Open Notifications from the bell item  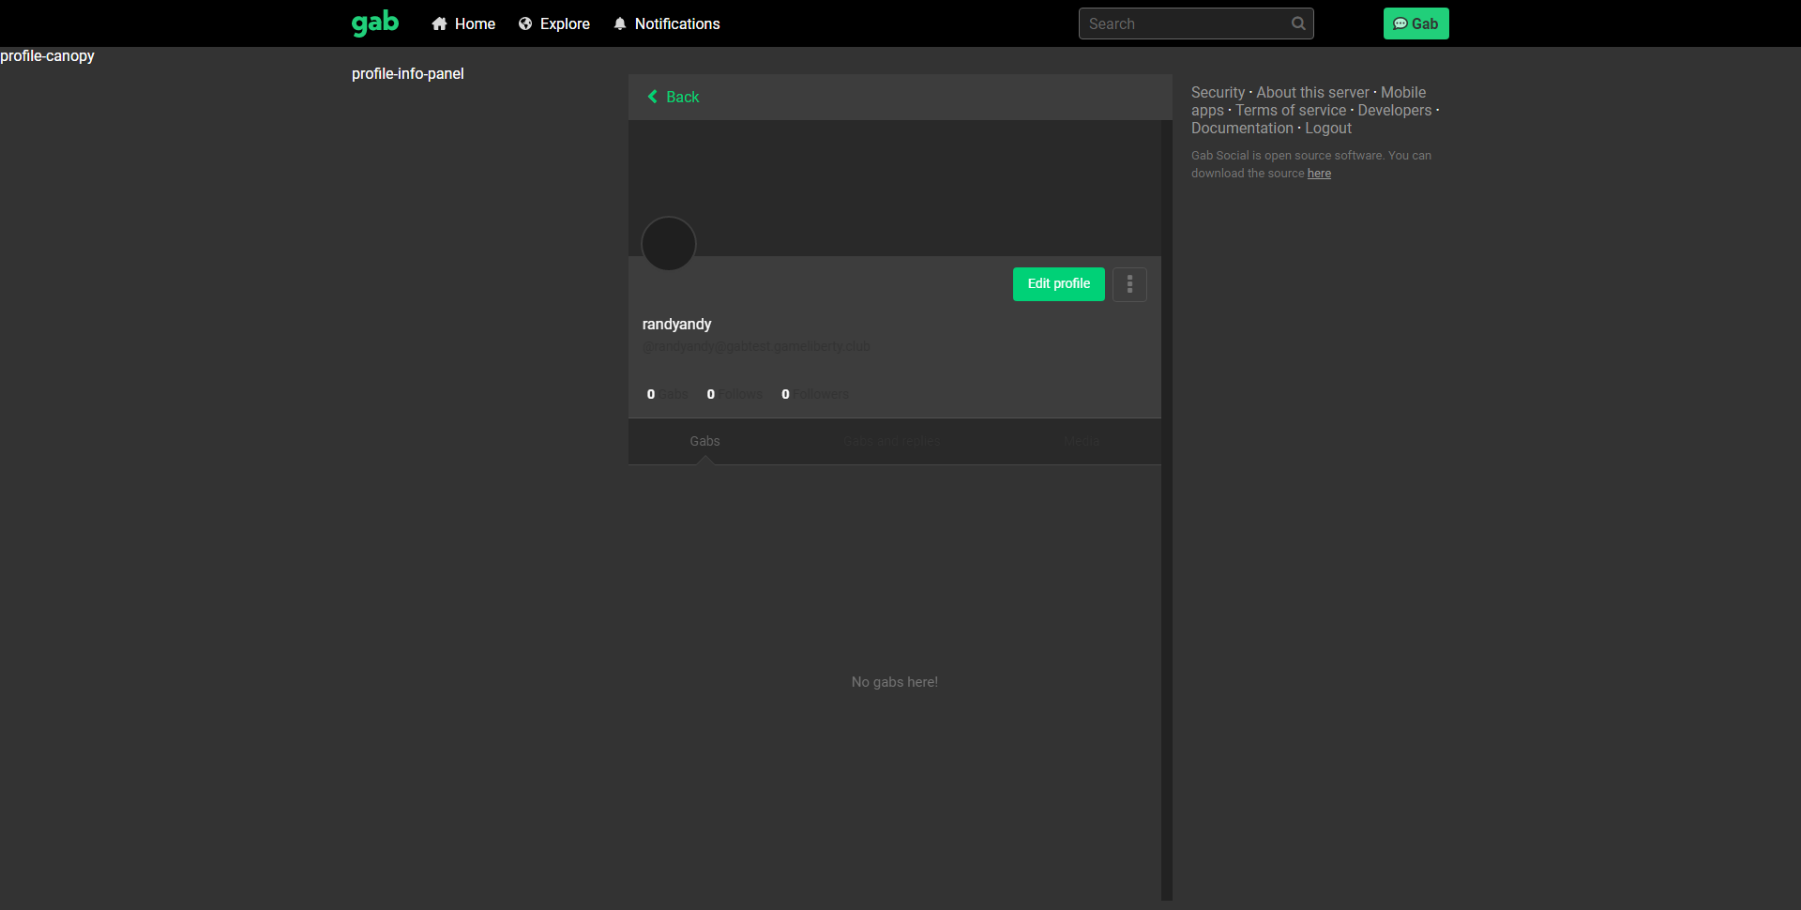coord(666,24)
